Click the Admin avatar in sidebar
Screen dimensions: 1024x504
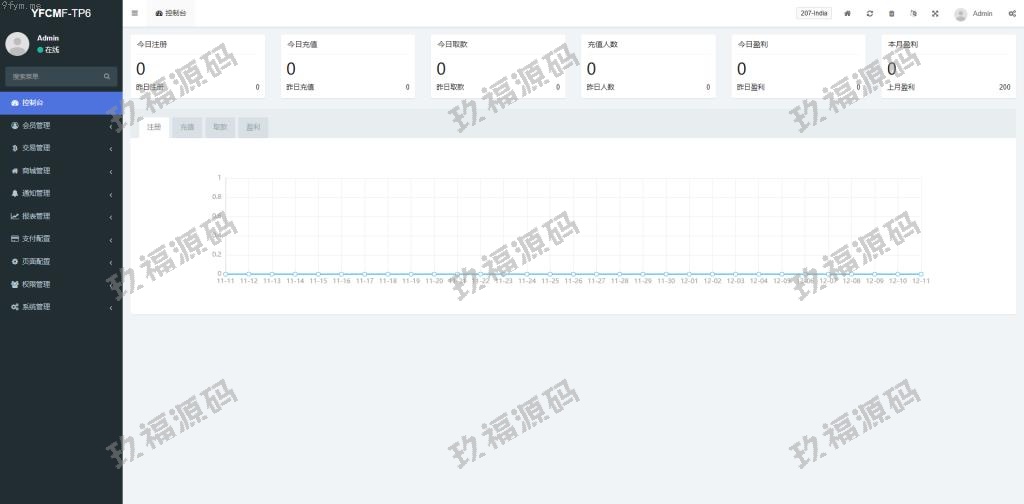tap(17, 44)
